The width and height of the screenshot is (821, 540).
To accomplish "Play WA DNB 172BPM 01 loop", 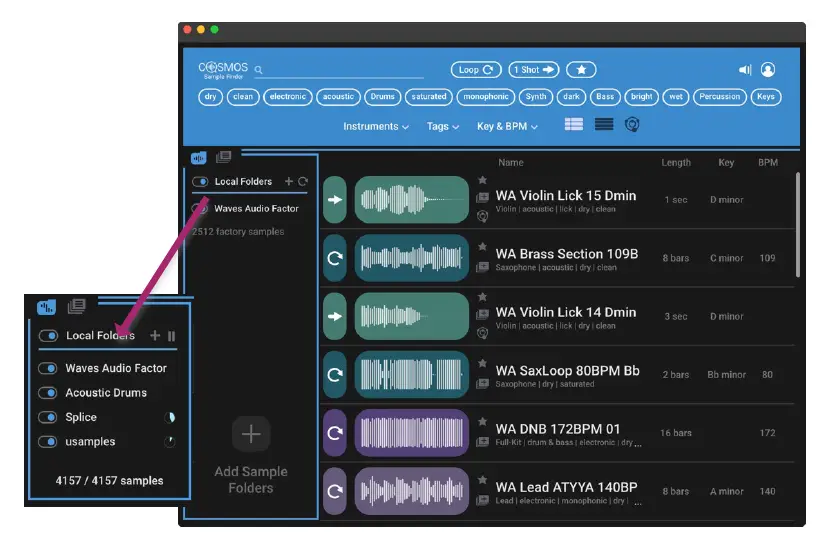I will pyautogui.click(x=335, y=433).
